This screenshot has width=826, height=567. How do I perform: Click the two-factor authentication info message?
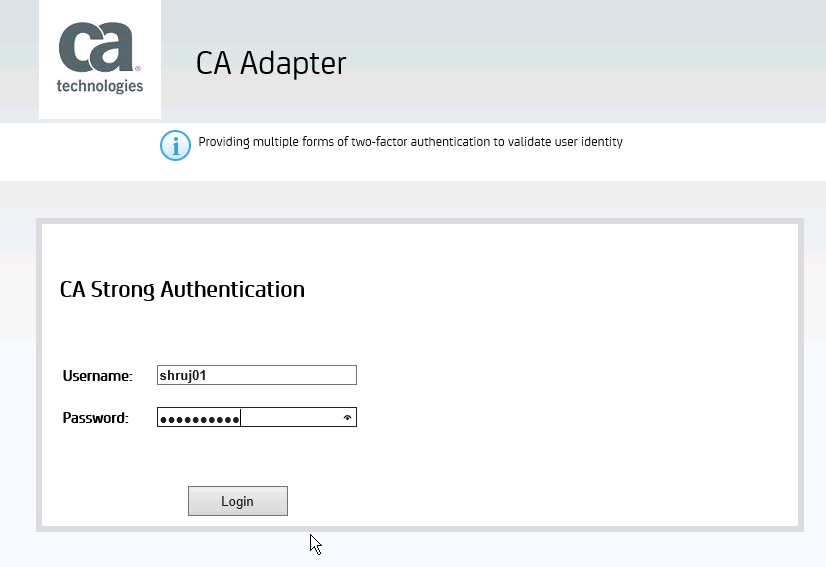[x=410, y=142]
